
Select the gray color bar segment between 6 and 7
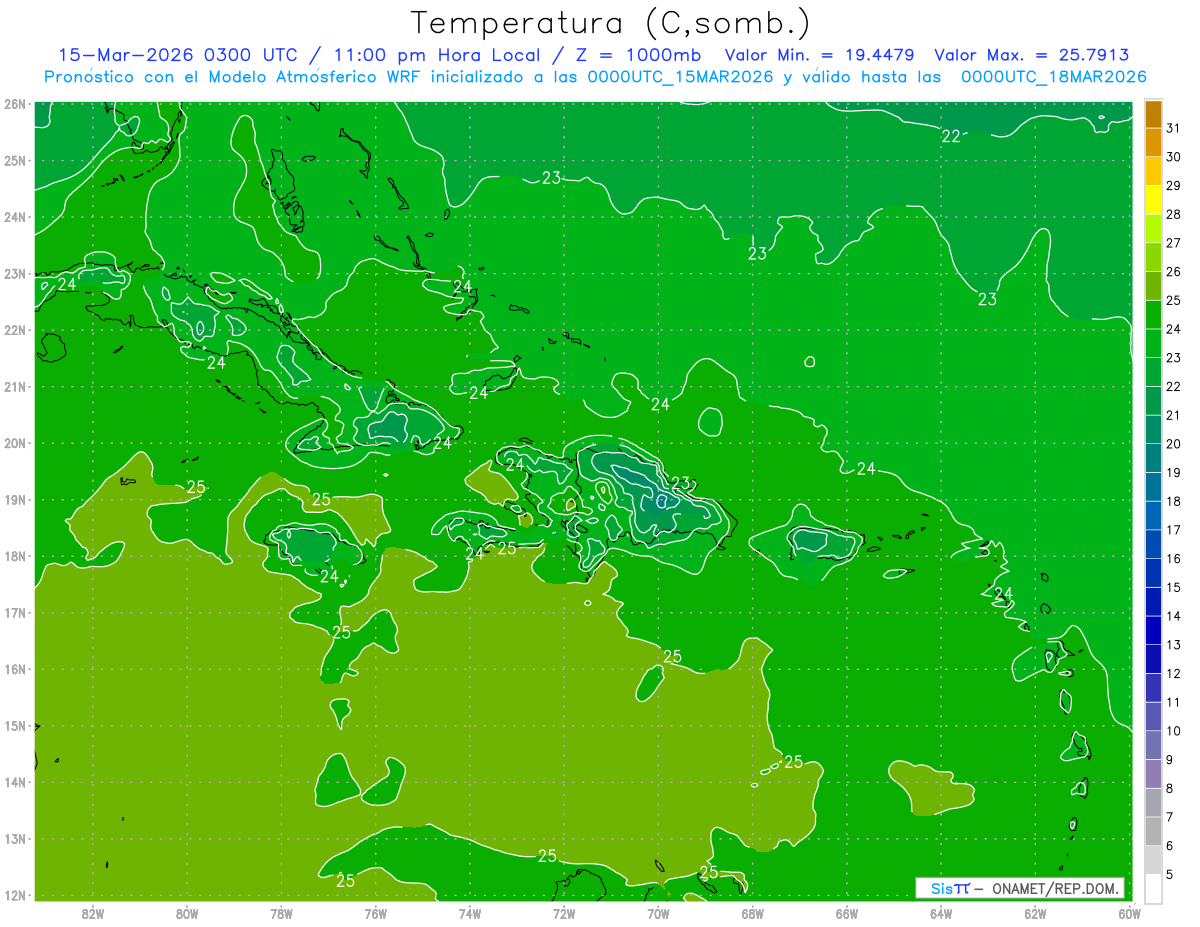pyautogui.click(x=1153, y=831)
